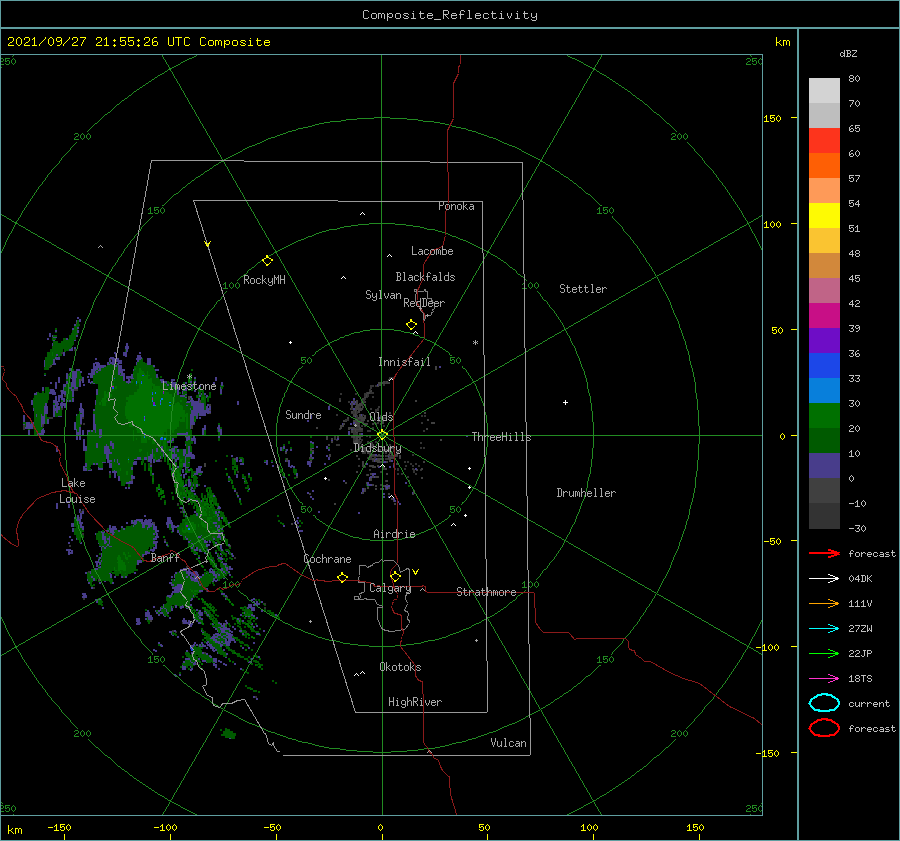Click the yellow diamond marker near RockyMH
The width and height of the screenshot is (900, 841).
[x=267, y=261]
